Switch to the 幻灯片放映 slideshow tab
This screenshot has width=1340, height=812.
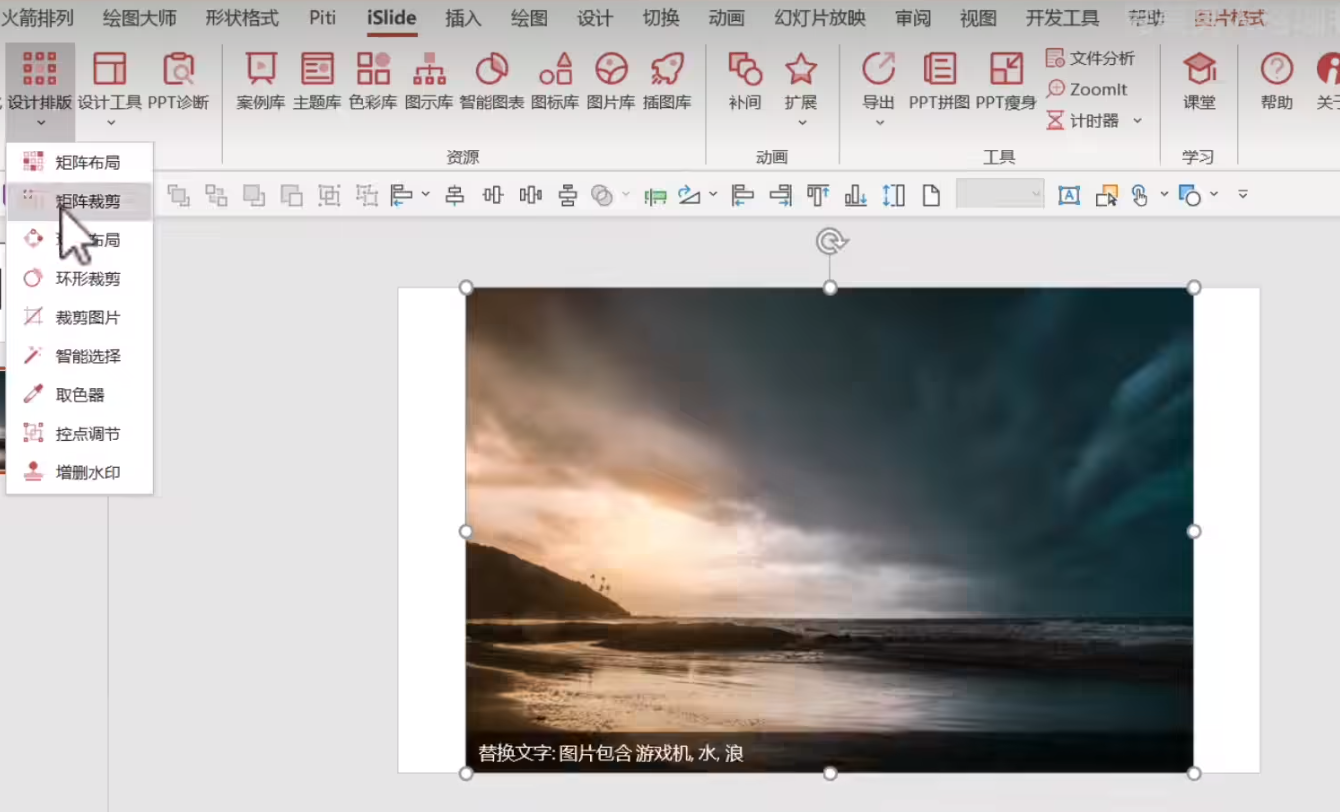821,18
